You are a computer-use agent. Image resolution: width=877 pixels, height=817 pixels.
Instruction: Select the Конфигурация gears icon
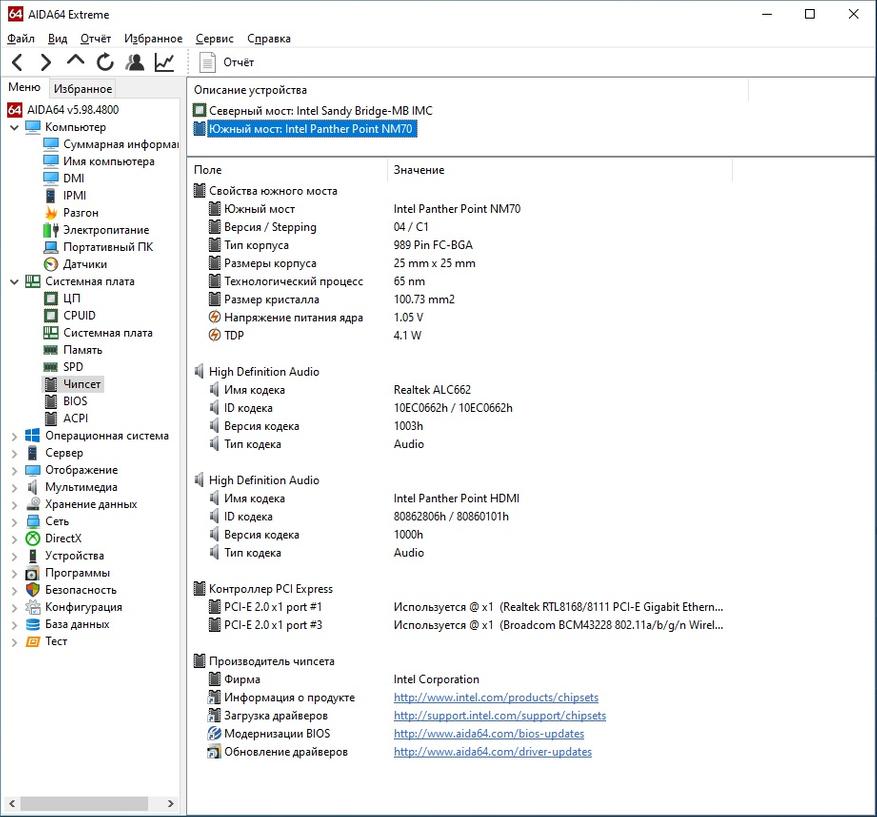tap(33, 607)
